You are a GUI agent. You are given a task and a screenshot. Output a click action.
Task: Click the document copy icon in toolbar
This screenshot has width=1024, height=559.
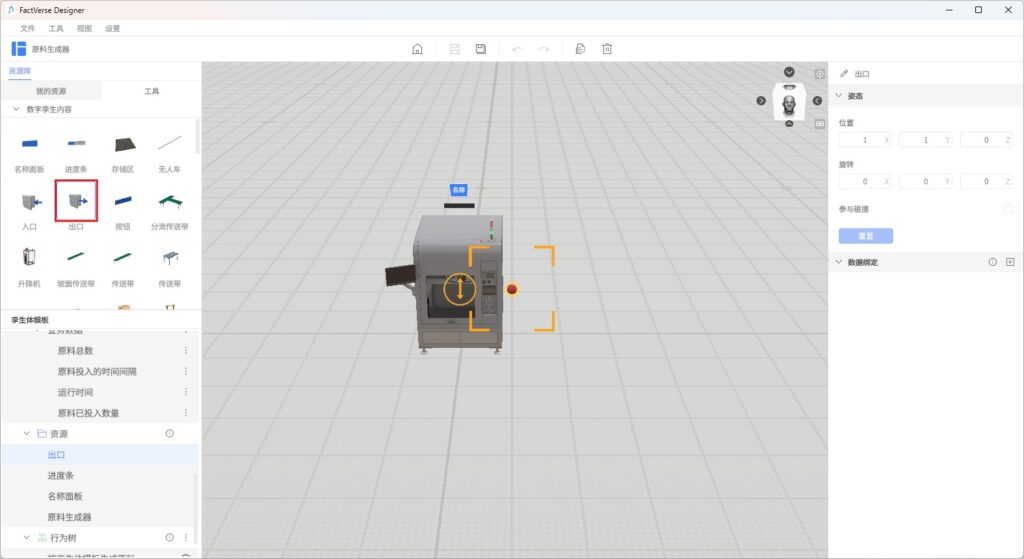(x=580, y=49)
